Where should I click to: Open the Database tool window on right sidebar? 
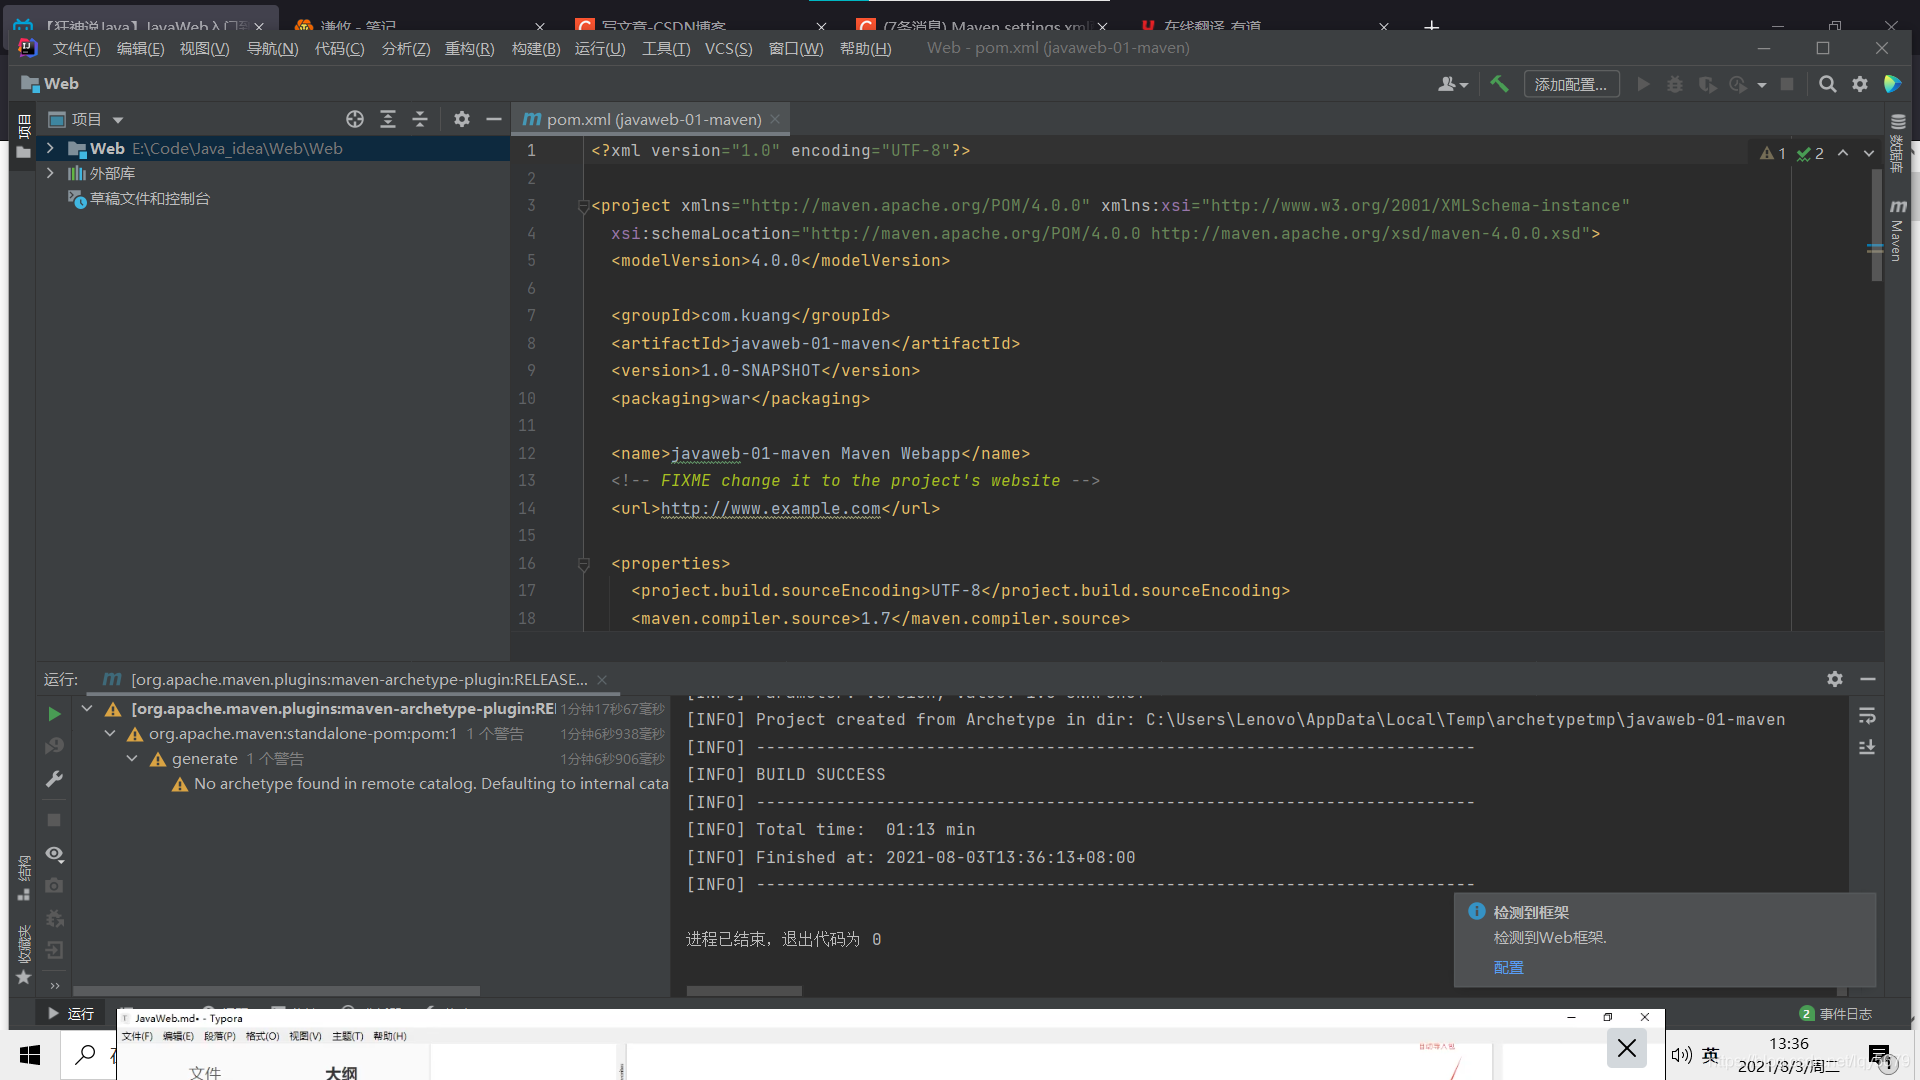(1897, 145)
